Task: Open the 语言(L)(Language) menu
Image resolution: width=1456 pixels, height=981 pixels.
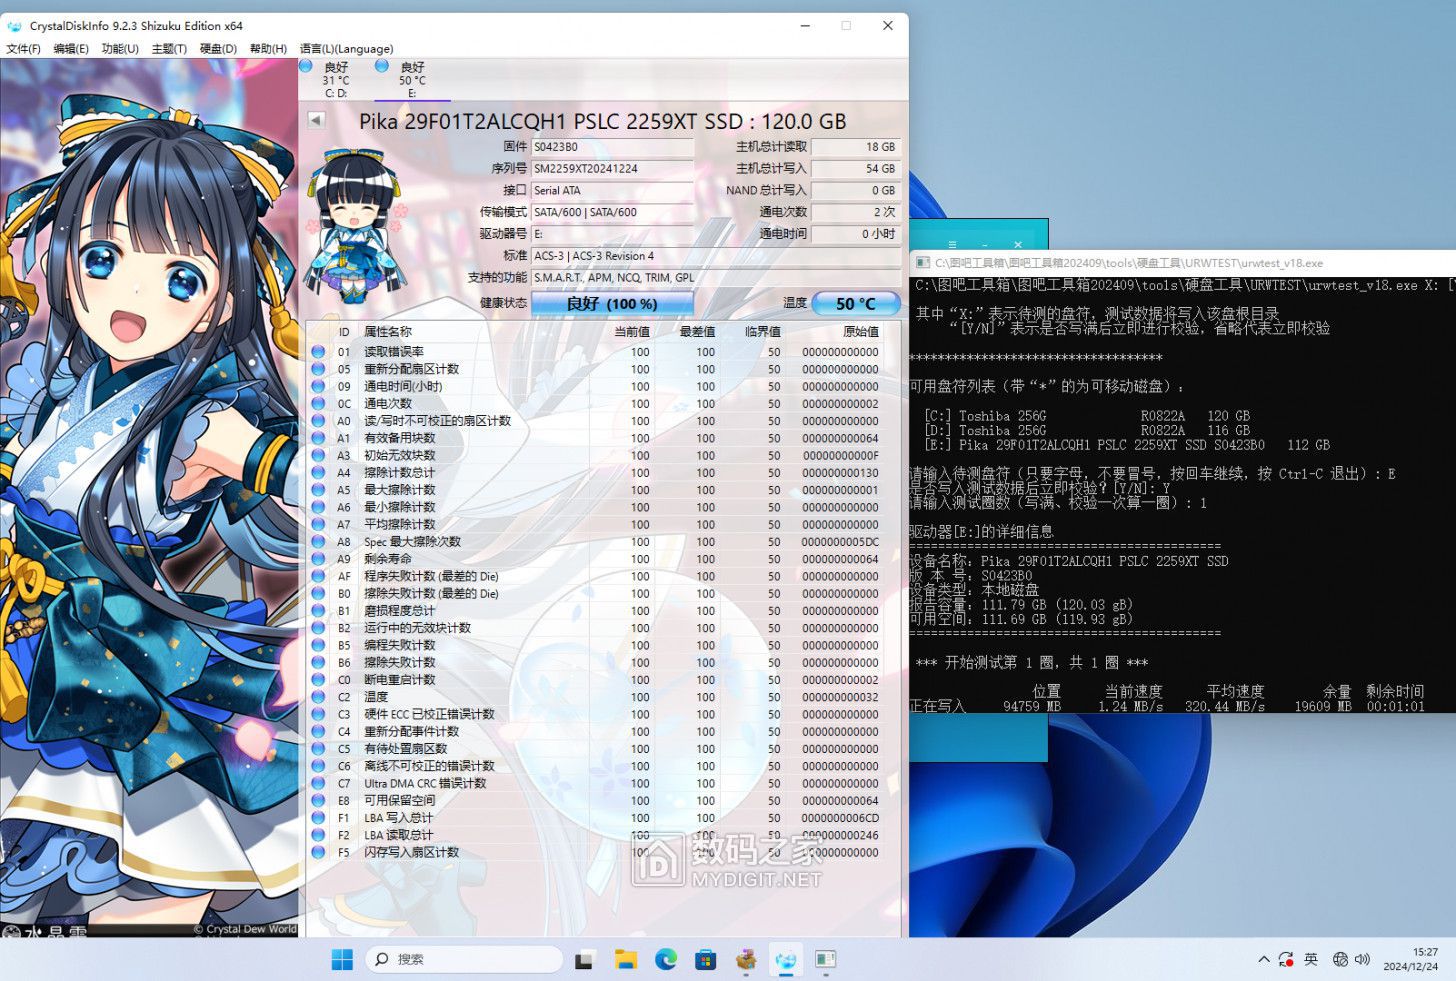Action: coord(346,48)
